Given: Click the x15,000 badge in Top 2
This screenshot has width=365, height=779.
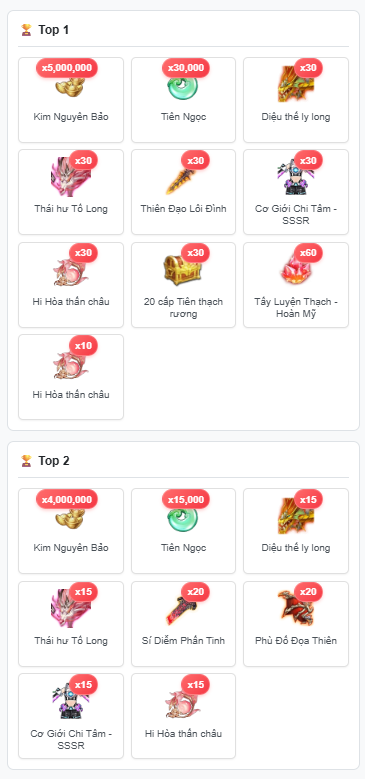Looking at the screenshot, I should [186, 499].
